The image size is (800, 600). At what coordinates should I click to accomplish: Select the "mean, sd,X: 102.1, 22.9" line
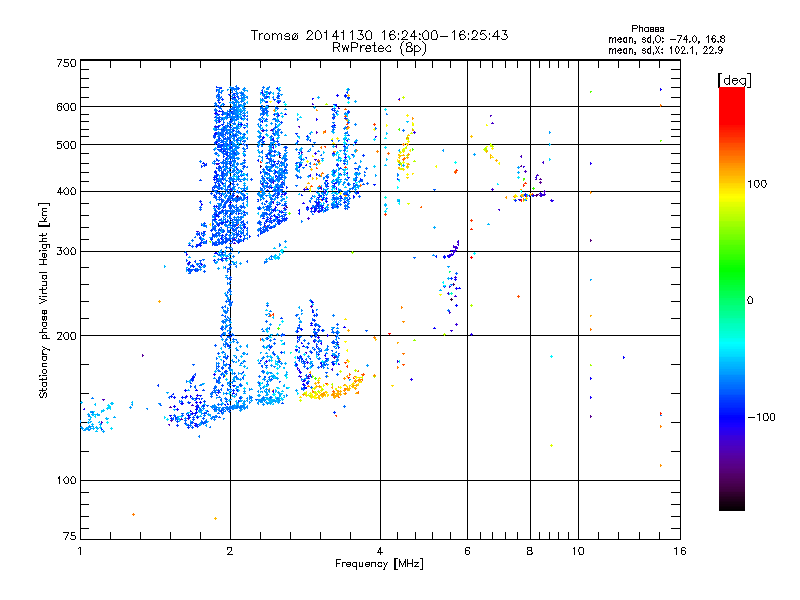tap(665, 50)
